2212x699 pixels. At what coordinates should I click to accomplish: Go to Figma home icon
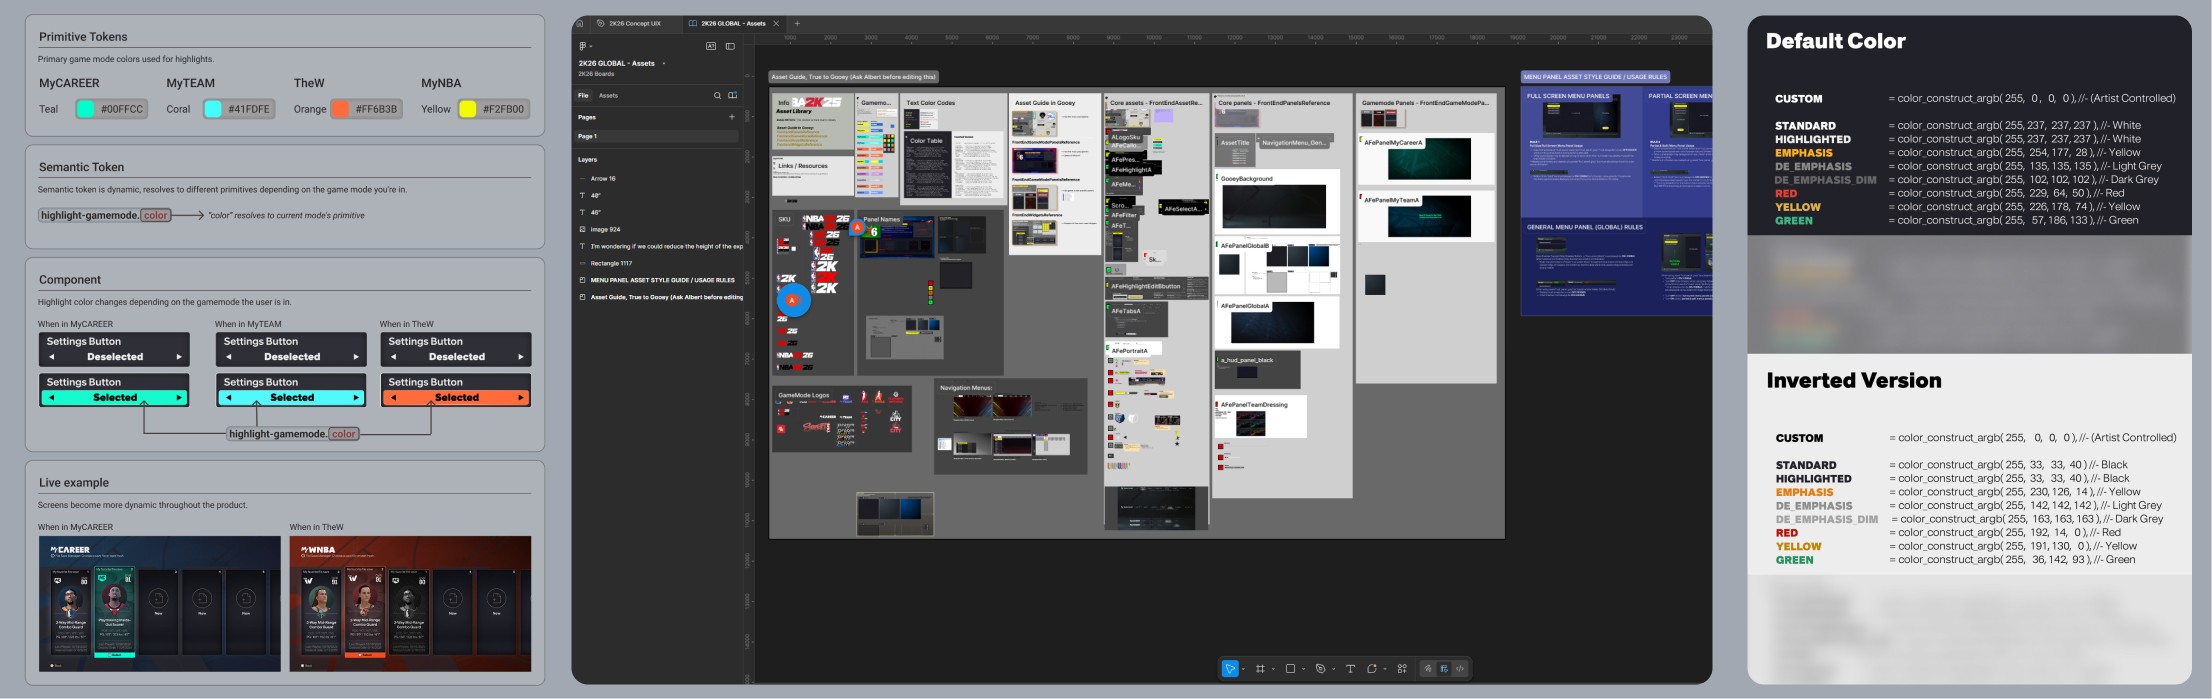tap(579, 23)
